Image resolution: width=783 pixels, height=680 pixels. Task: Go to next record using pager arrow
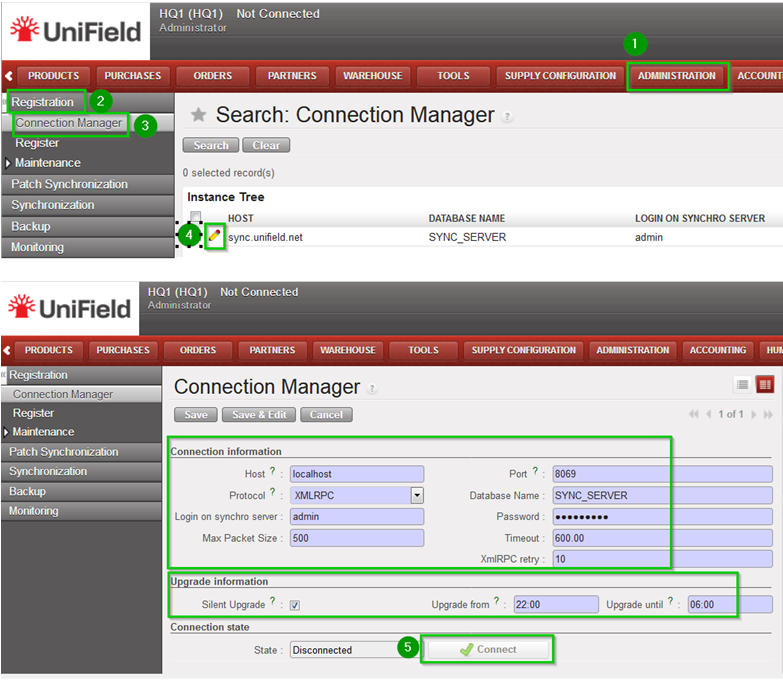pyautogui.click(x=753, y=414)
